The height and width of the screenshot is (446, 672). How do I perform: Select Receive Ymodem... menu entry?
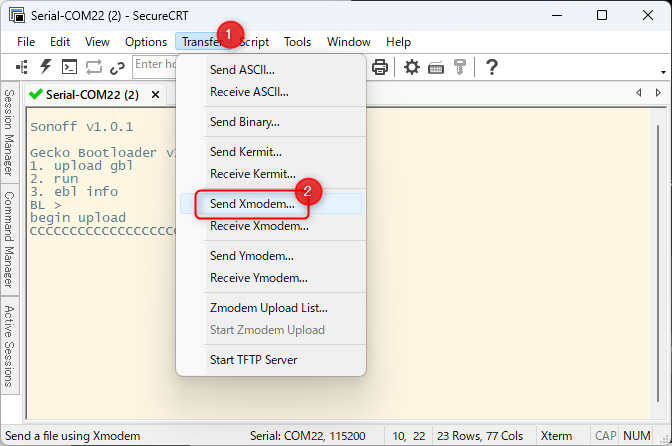pos(271,278)
